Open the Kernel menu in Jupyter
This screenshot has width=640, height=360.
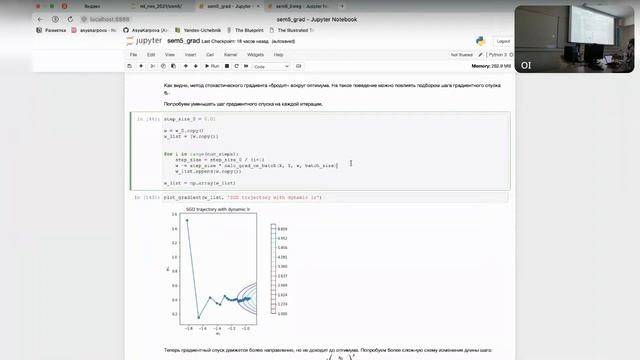tap(231, 55)
